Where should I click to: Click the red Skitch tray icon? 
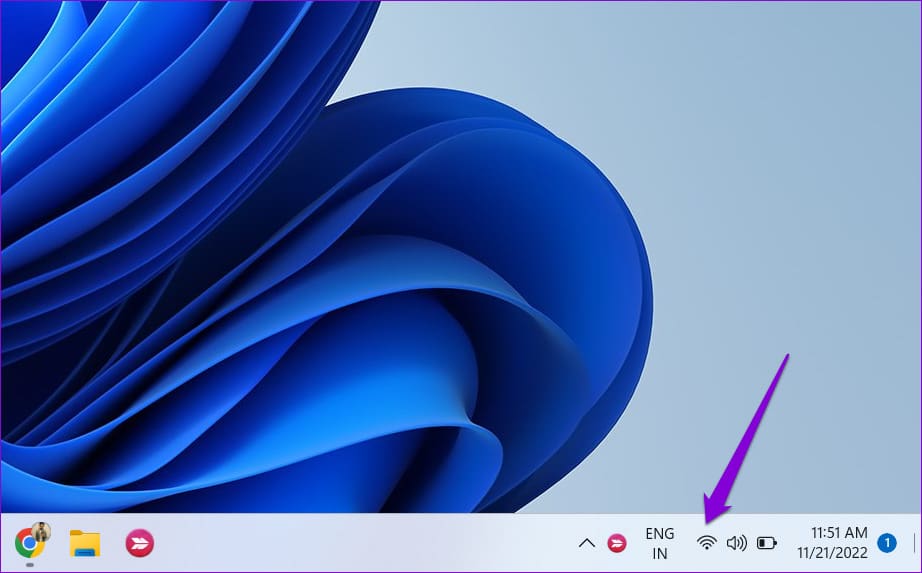tap(617, 543)
